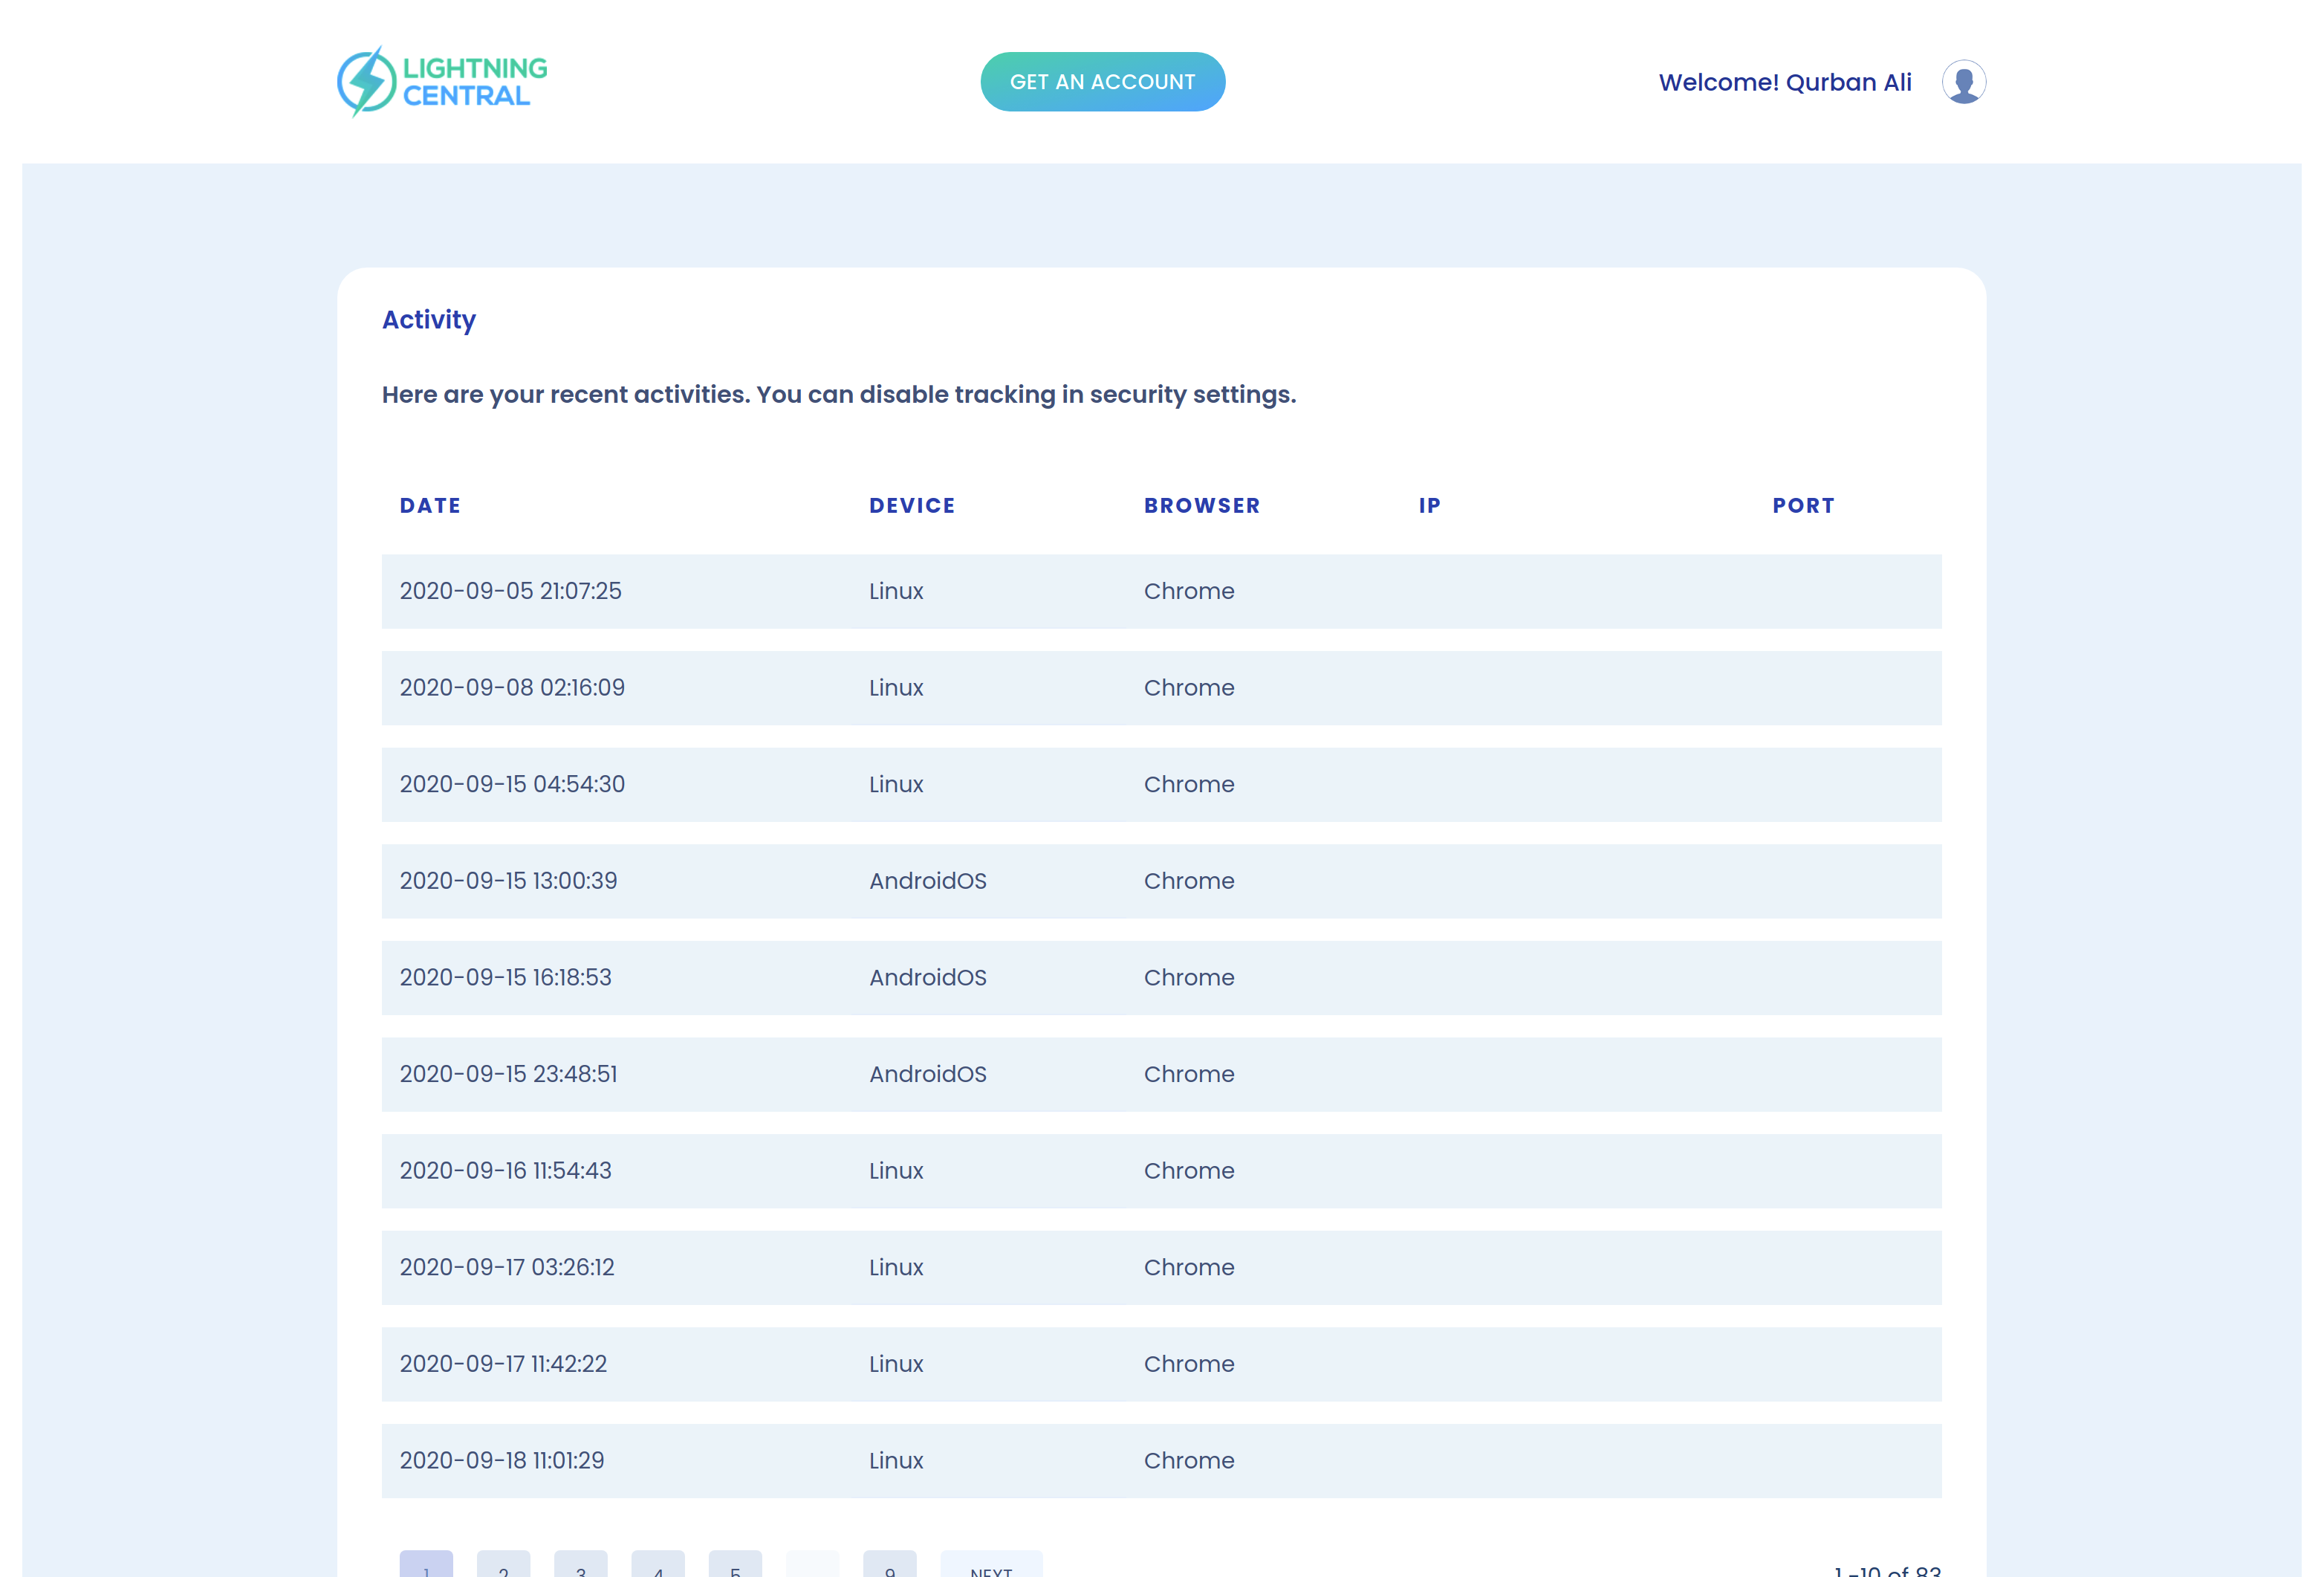
Task: Click the lightning bolt brand icon
Action: coord(368,81)
